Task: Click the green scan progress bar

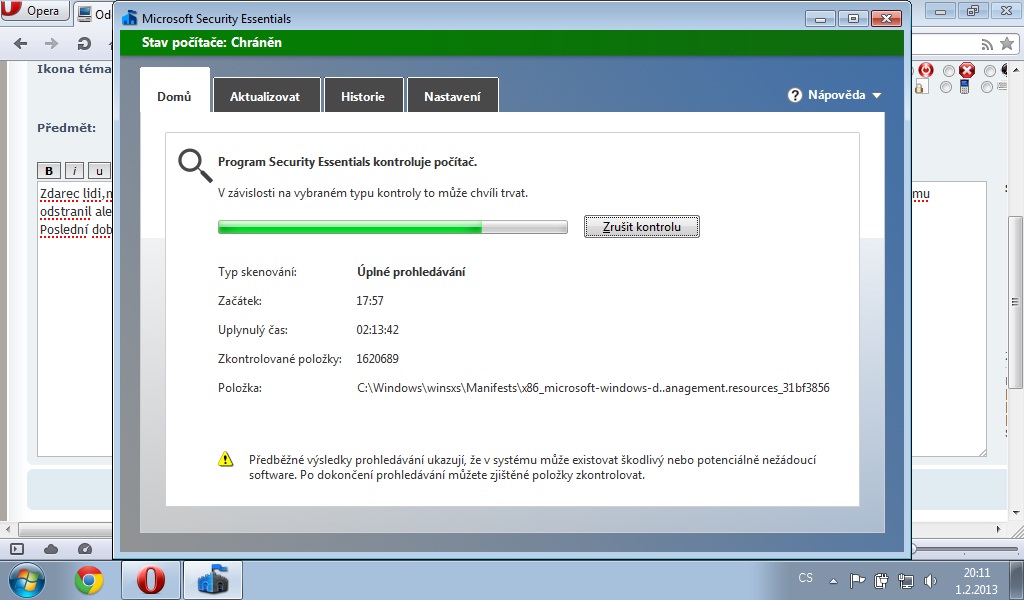Action: coord(392,227)
